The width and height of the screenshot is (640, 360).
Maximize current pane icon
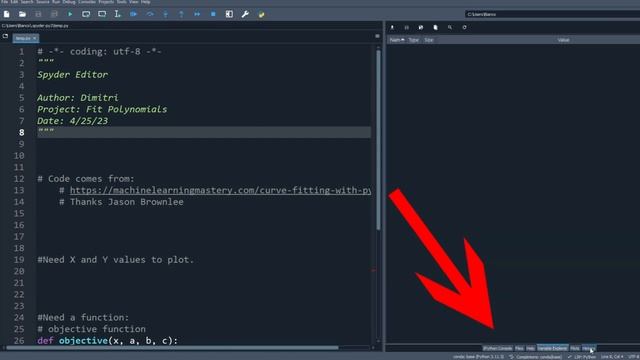click(x=229, y=14)
